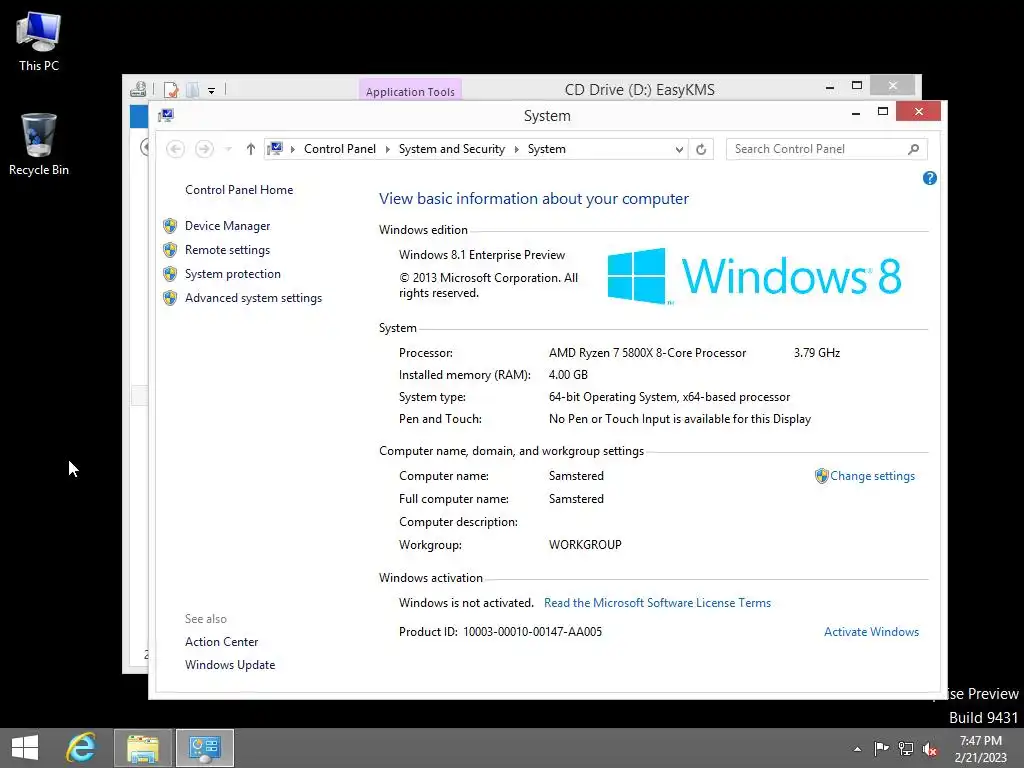
Task: Click WORKGROUP value text
Action: tap(585, 545)
